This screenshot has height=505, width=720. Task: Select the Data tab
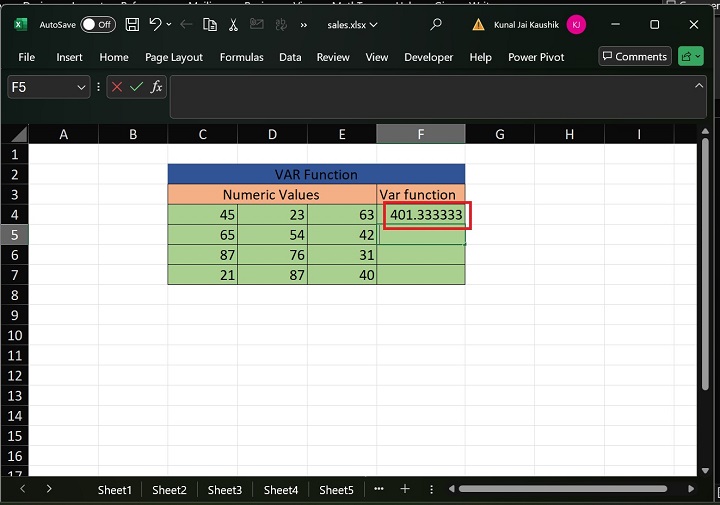(x=290, y=57)
